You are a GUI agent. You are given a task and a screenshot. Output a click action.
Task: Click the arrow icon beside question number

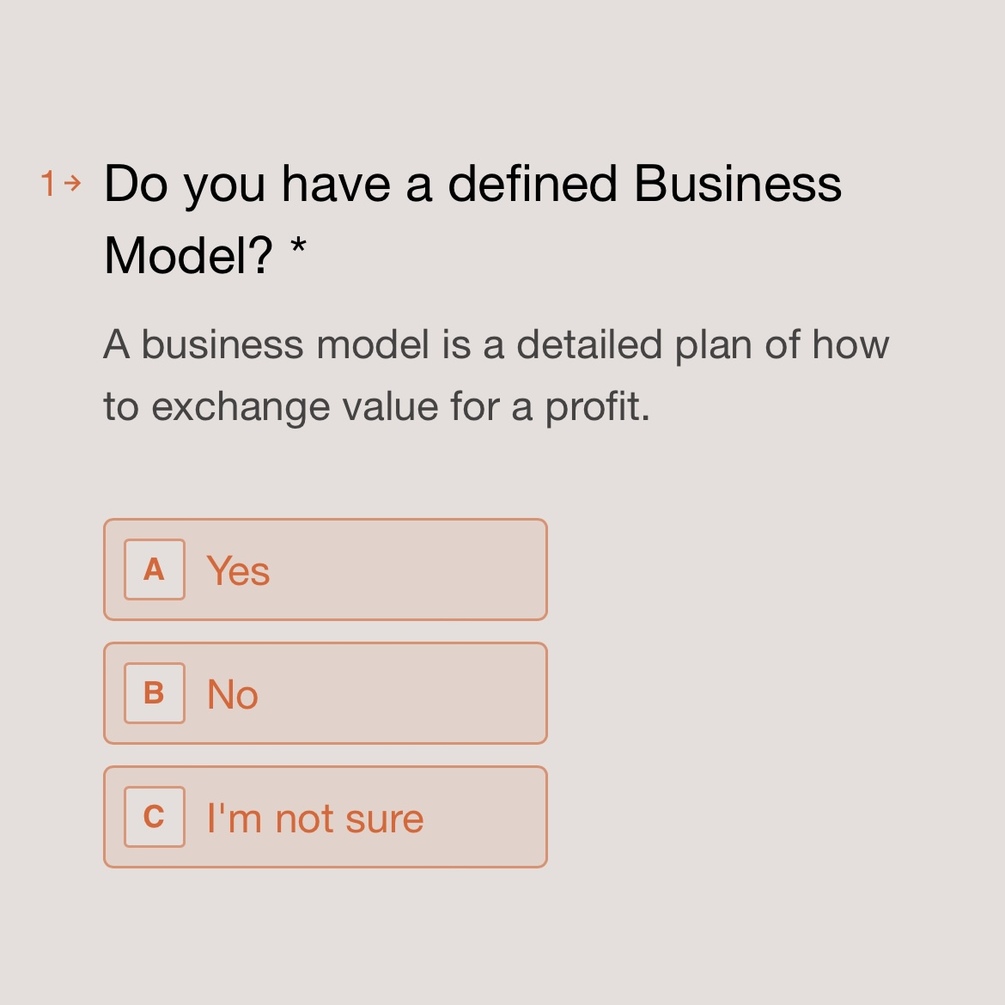coord(71,183)
